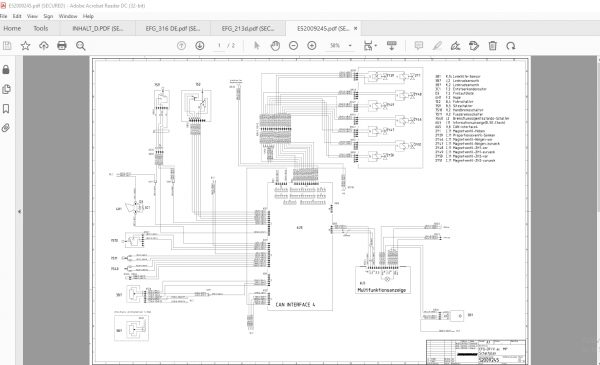Open the Window menu

(x=68, y=16)
